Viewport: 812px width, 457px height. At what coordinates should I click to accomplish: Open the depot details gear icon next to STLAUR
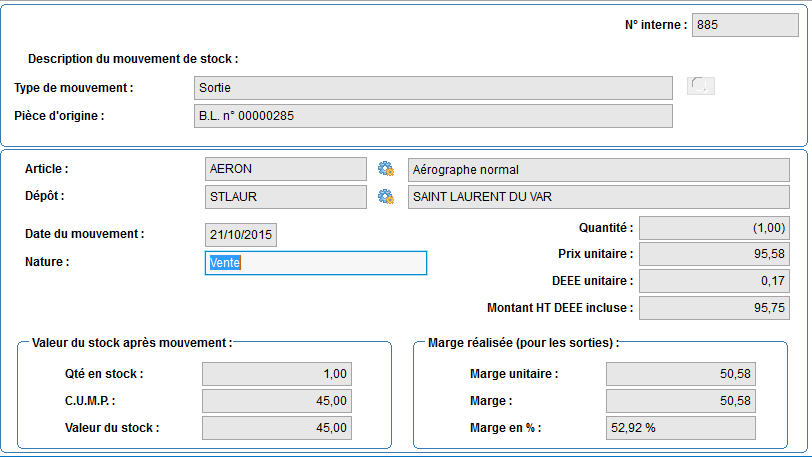coord(385,197)
